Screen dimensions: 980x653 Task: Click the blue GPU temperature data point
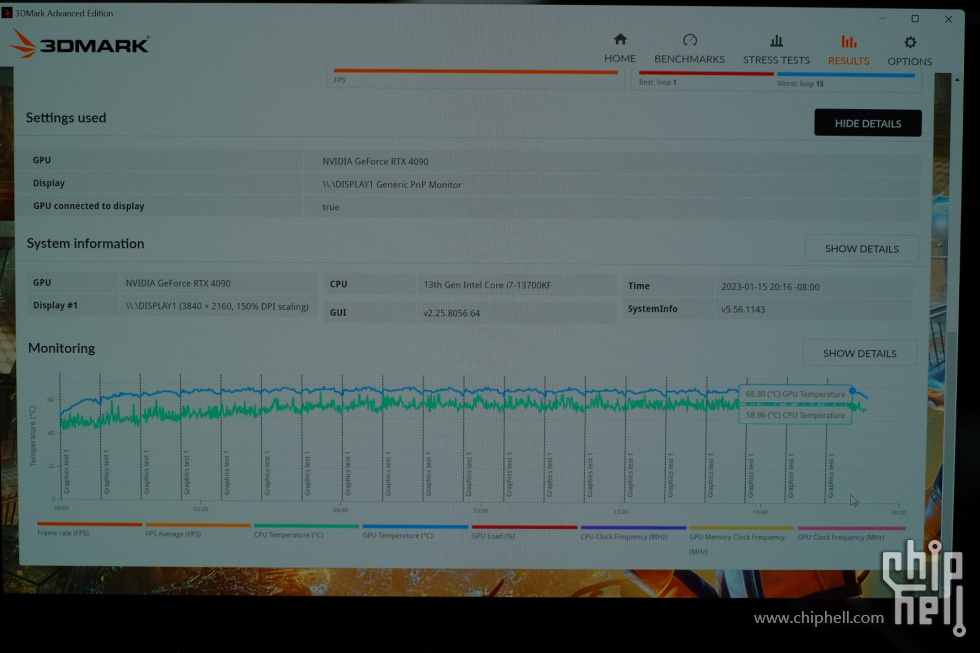click(x=852, y=391)
